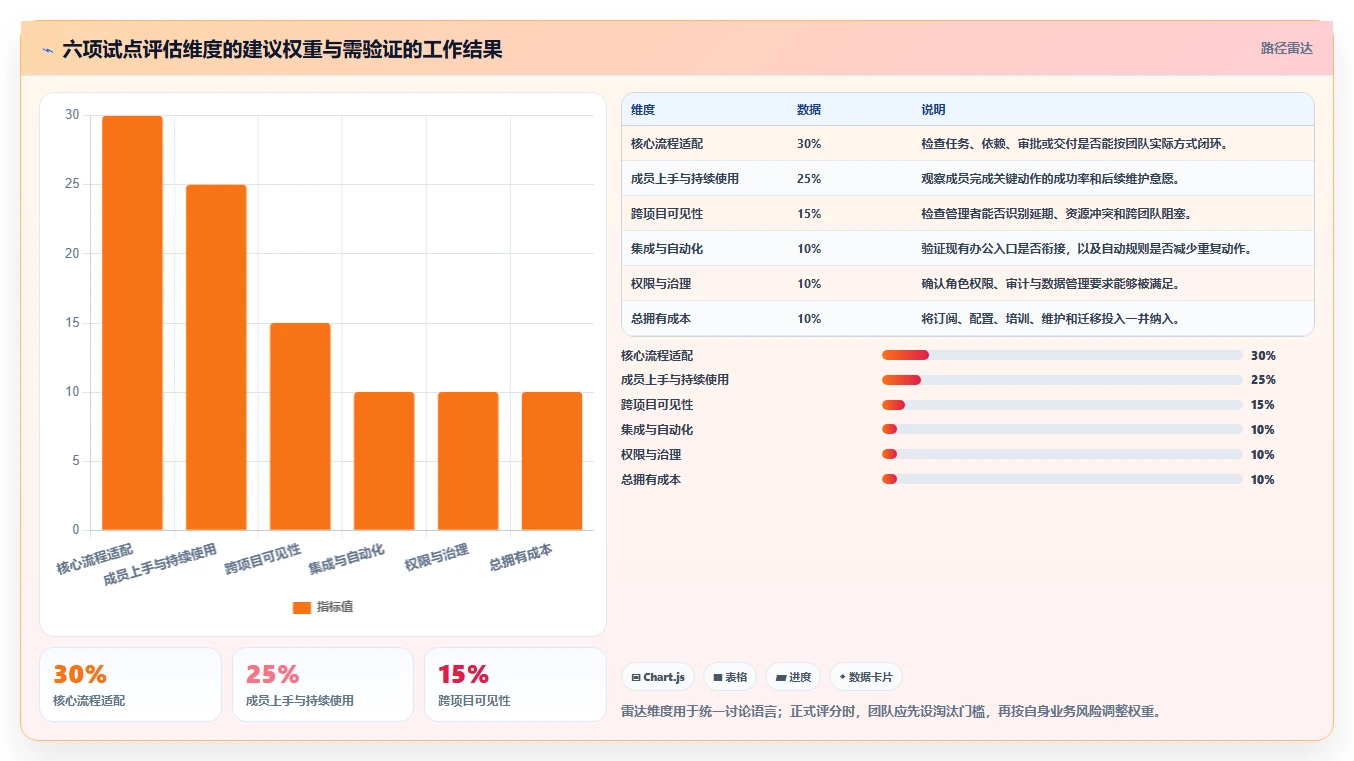Click 集成与自动化 cell in the table

pos(667,249)
